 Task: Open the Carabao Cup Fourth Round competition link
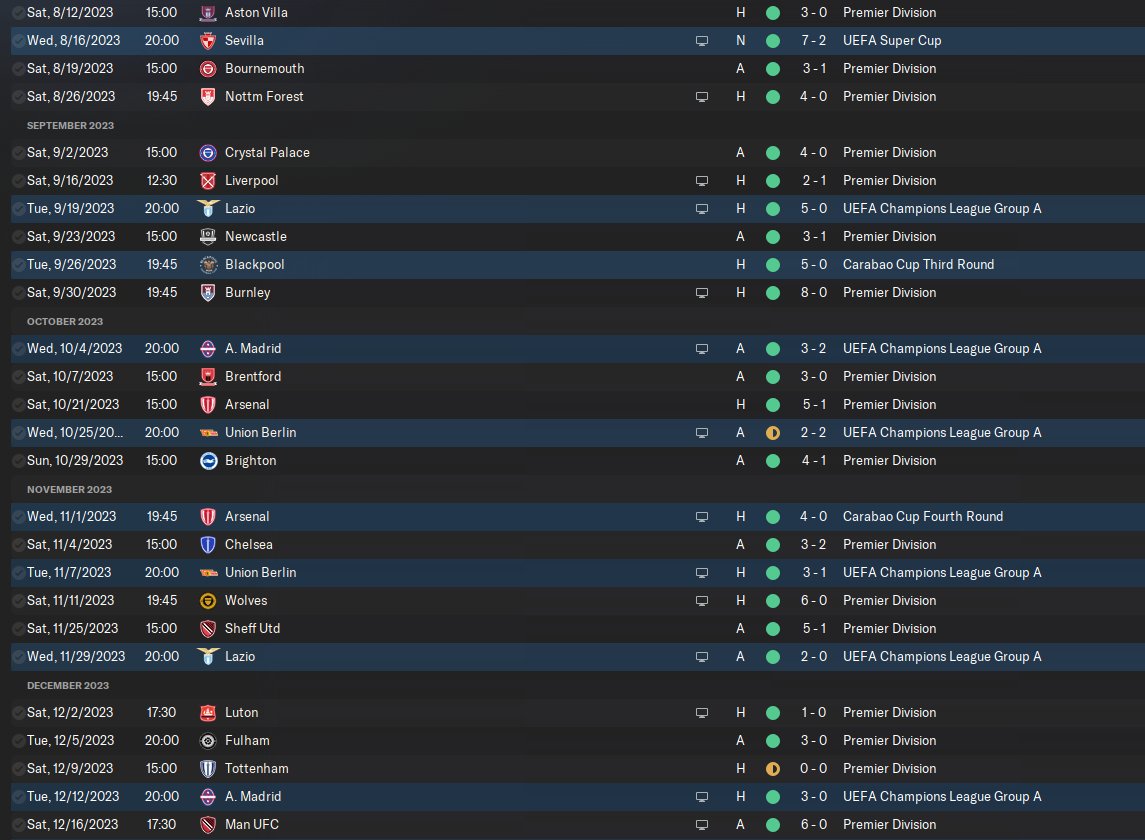click(x=923, y=516)
